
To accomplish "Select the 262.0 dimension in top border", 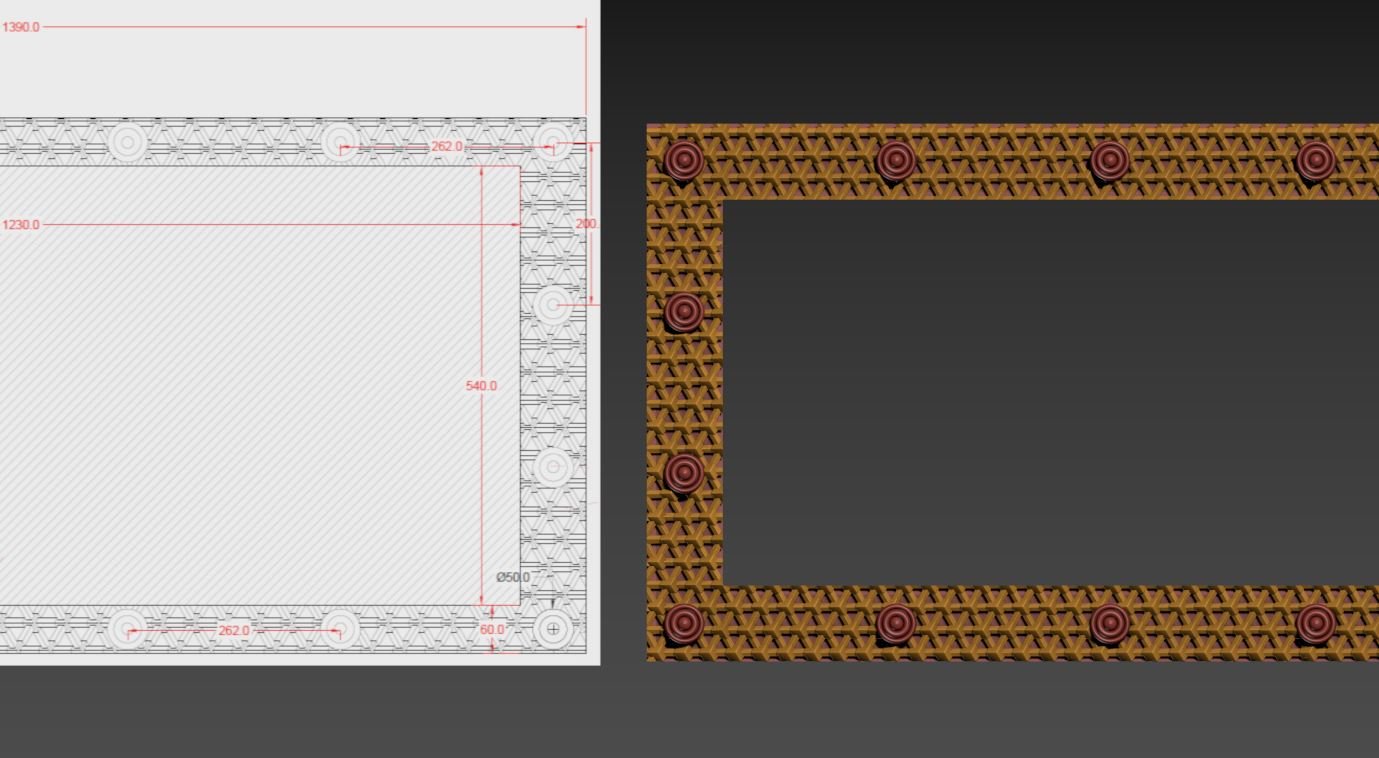I will (447, 147).
